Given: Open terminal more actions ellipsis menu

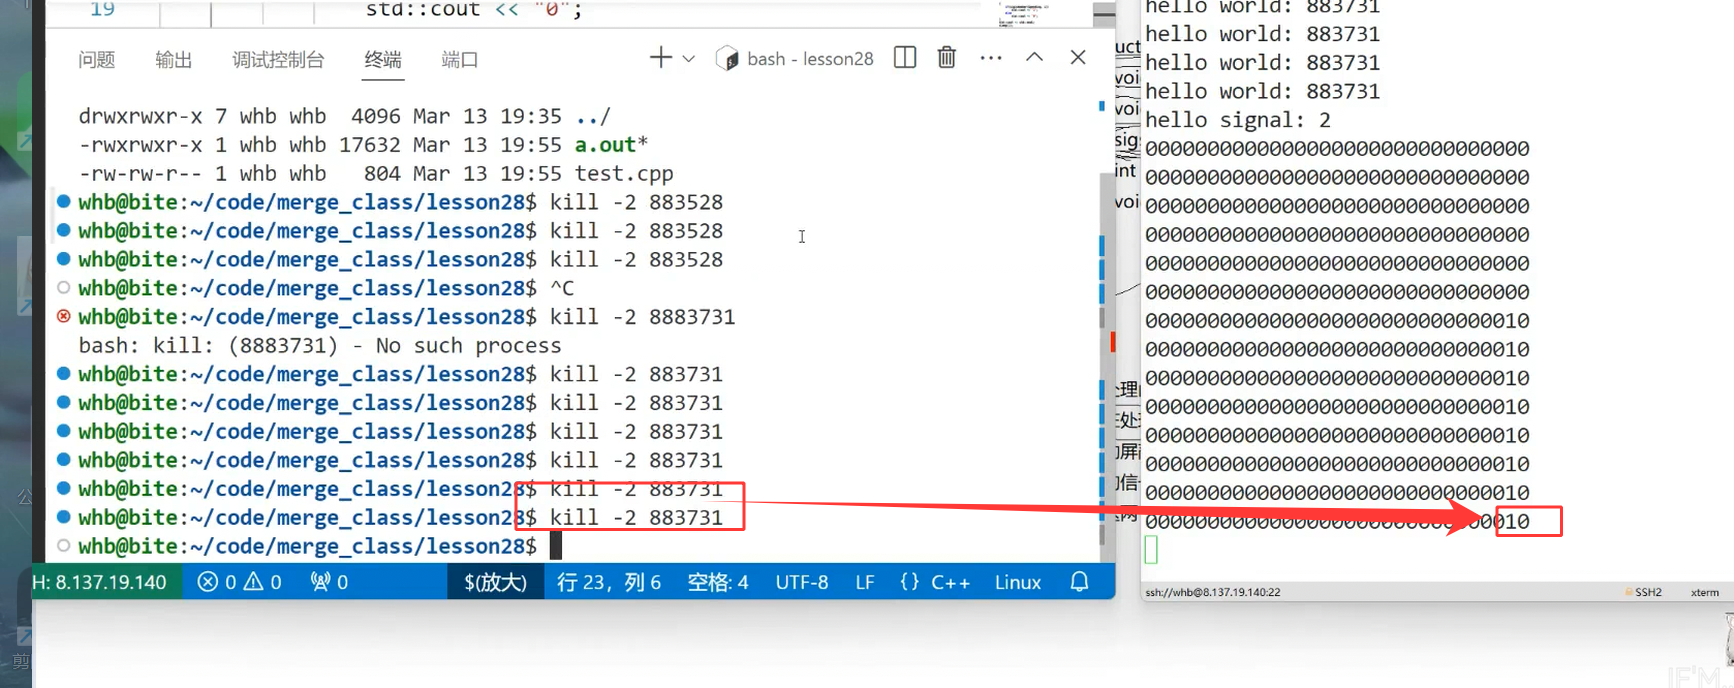Looking at the screenshot, I should click(991, 58).
